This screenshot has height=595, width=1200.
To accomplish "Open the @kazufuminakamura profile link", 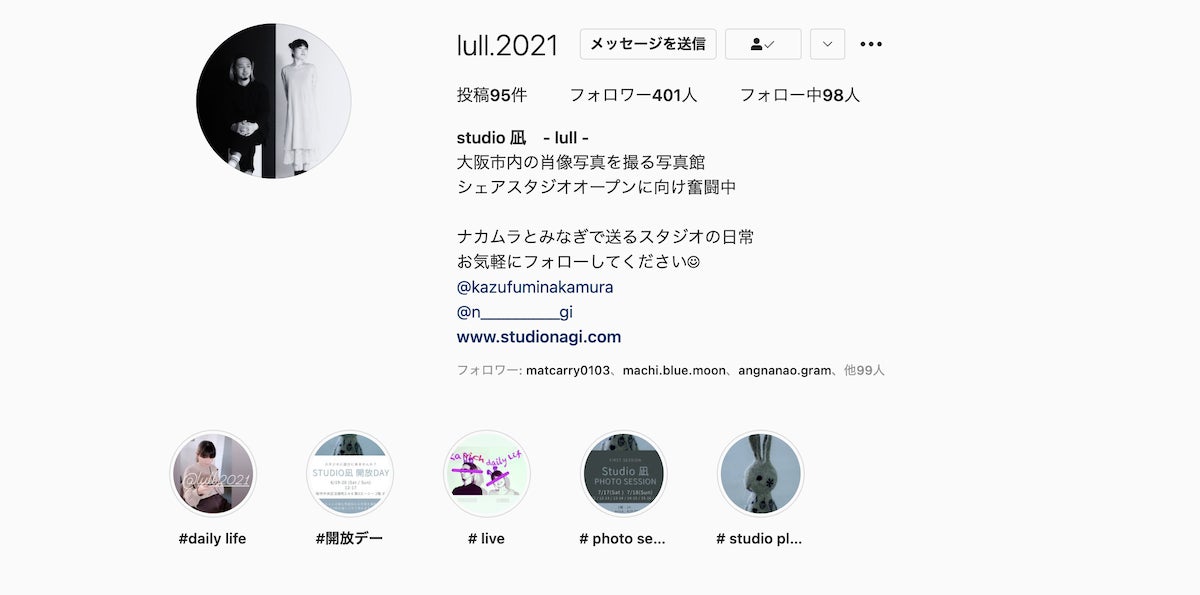I will [535, 287].
